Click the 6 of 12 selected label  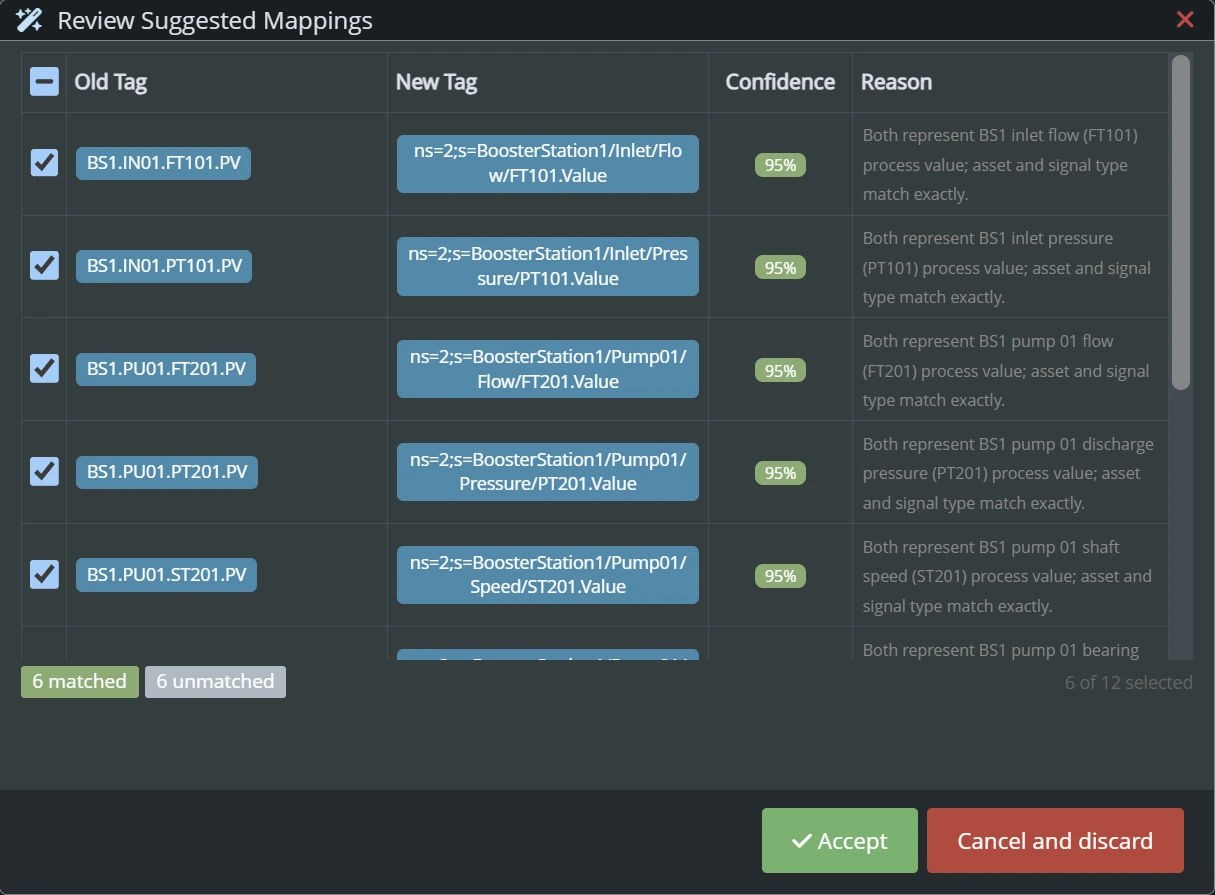[x=1128, y=682]
